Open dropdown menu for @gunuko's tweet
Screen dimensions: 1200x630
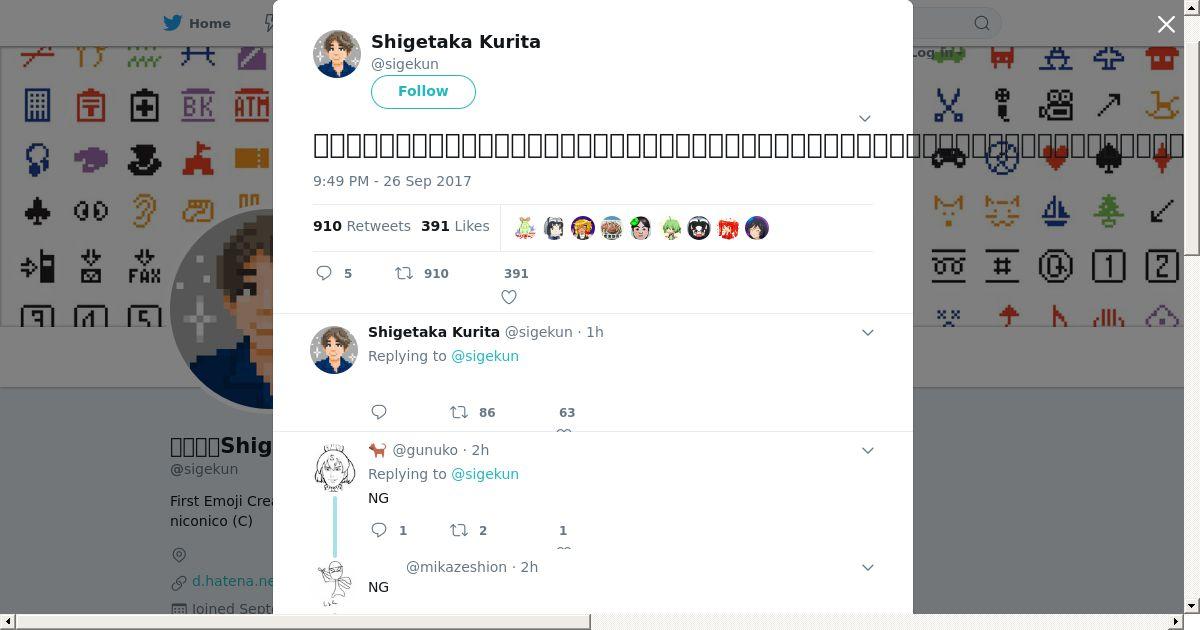pyautogui.click(x=868, y=450)
